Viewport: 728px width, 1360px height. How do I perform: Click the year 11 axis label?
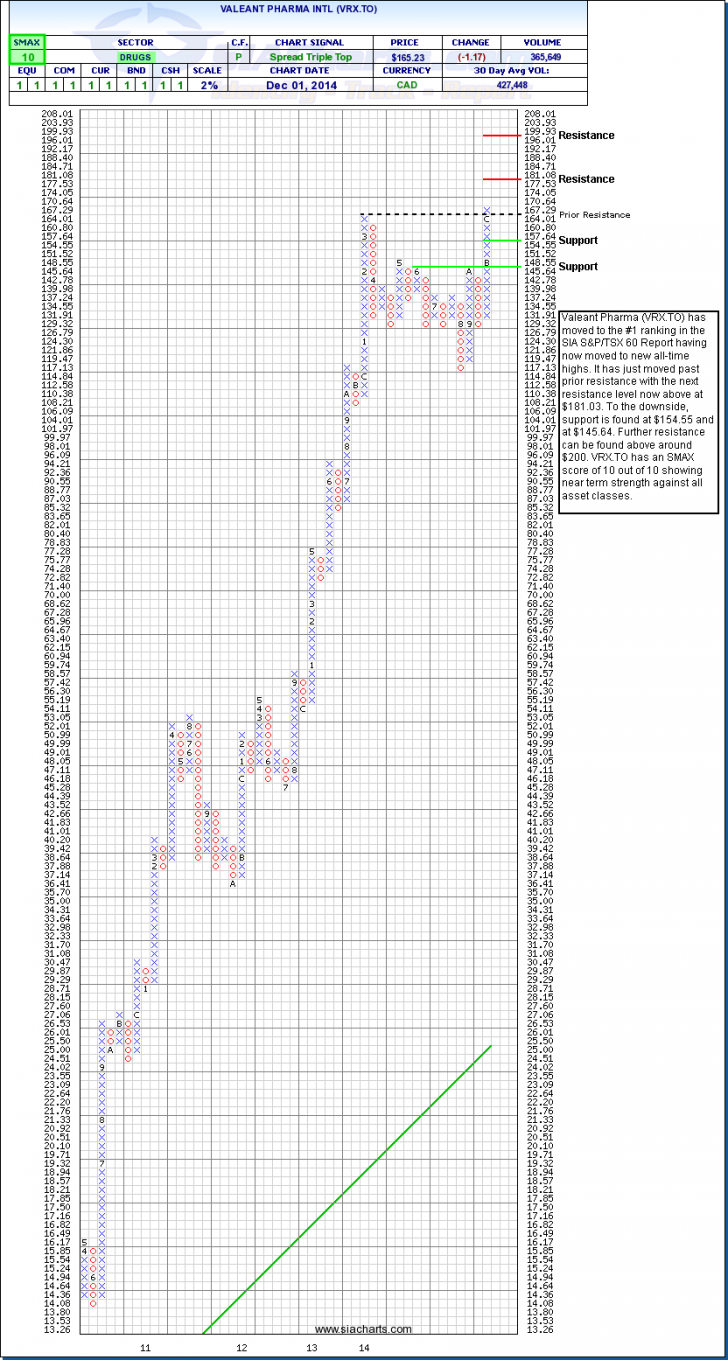click(145, 1349)
